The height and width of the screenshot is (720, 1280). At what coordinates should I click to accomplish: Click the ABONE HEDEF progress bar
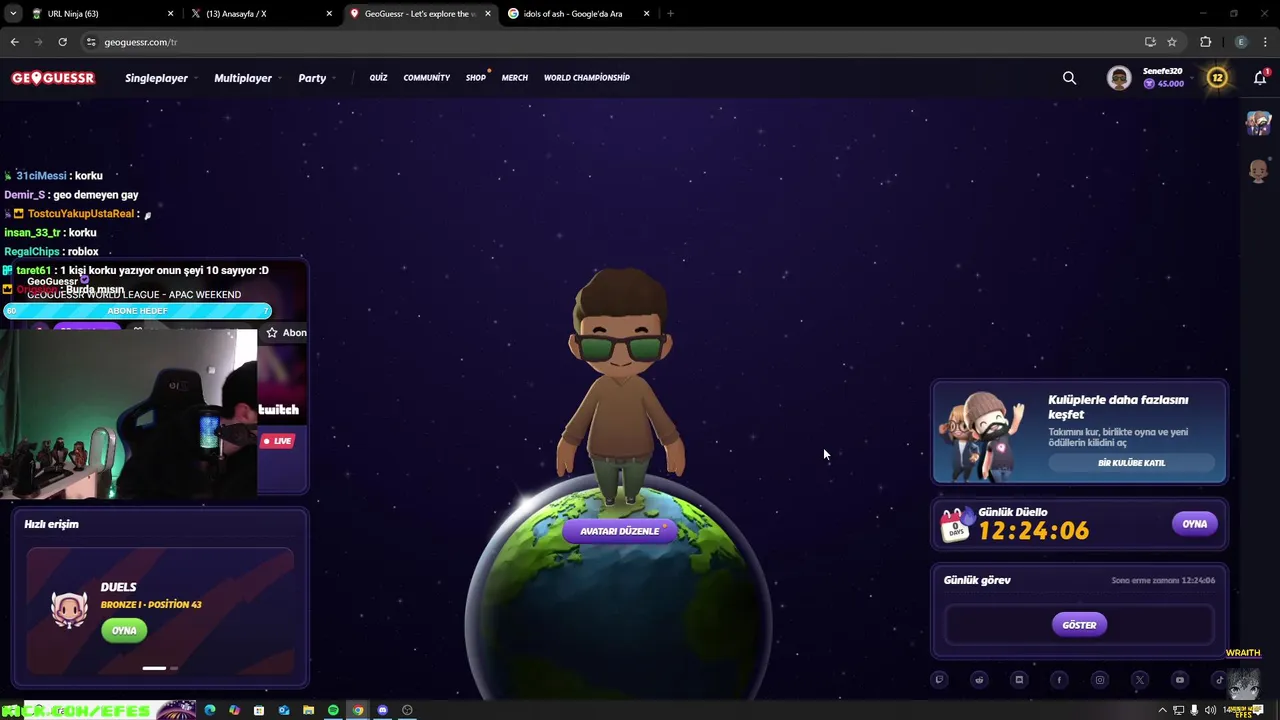[x=137, y=311]
